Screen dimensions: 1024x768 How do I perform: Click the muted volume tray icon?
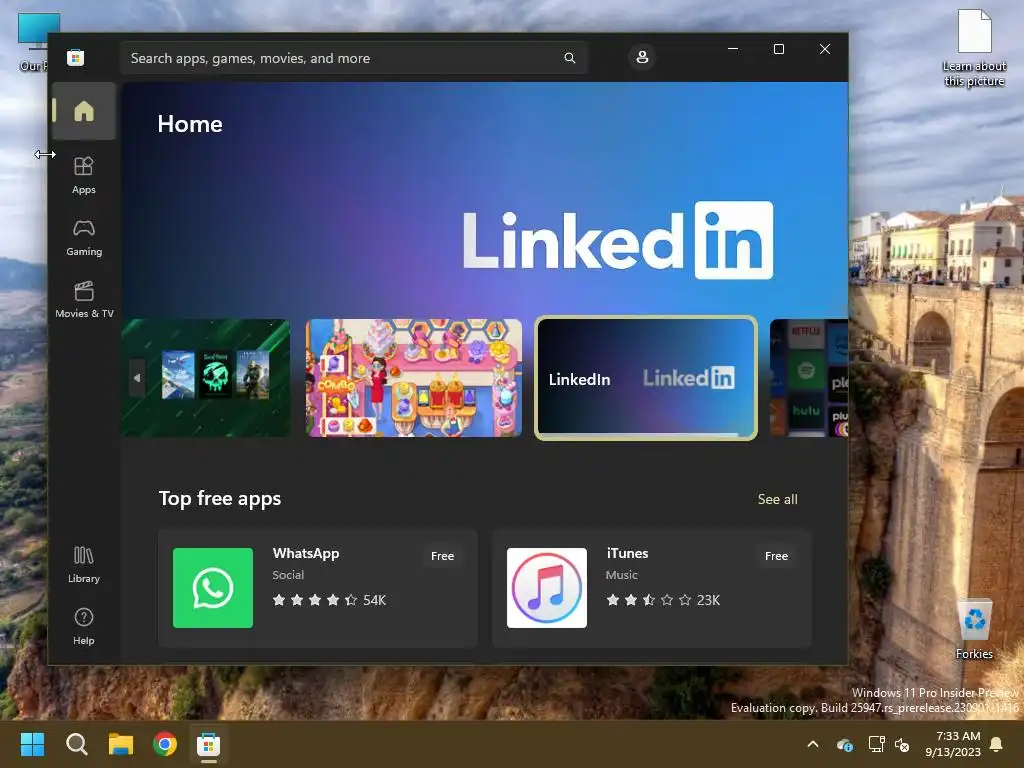[x=902, y=744]
